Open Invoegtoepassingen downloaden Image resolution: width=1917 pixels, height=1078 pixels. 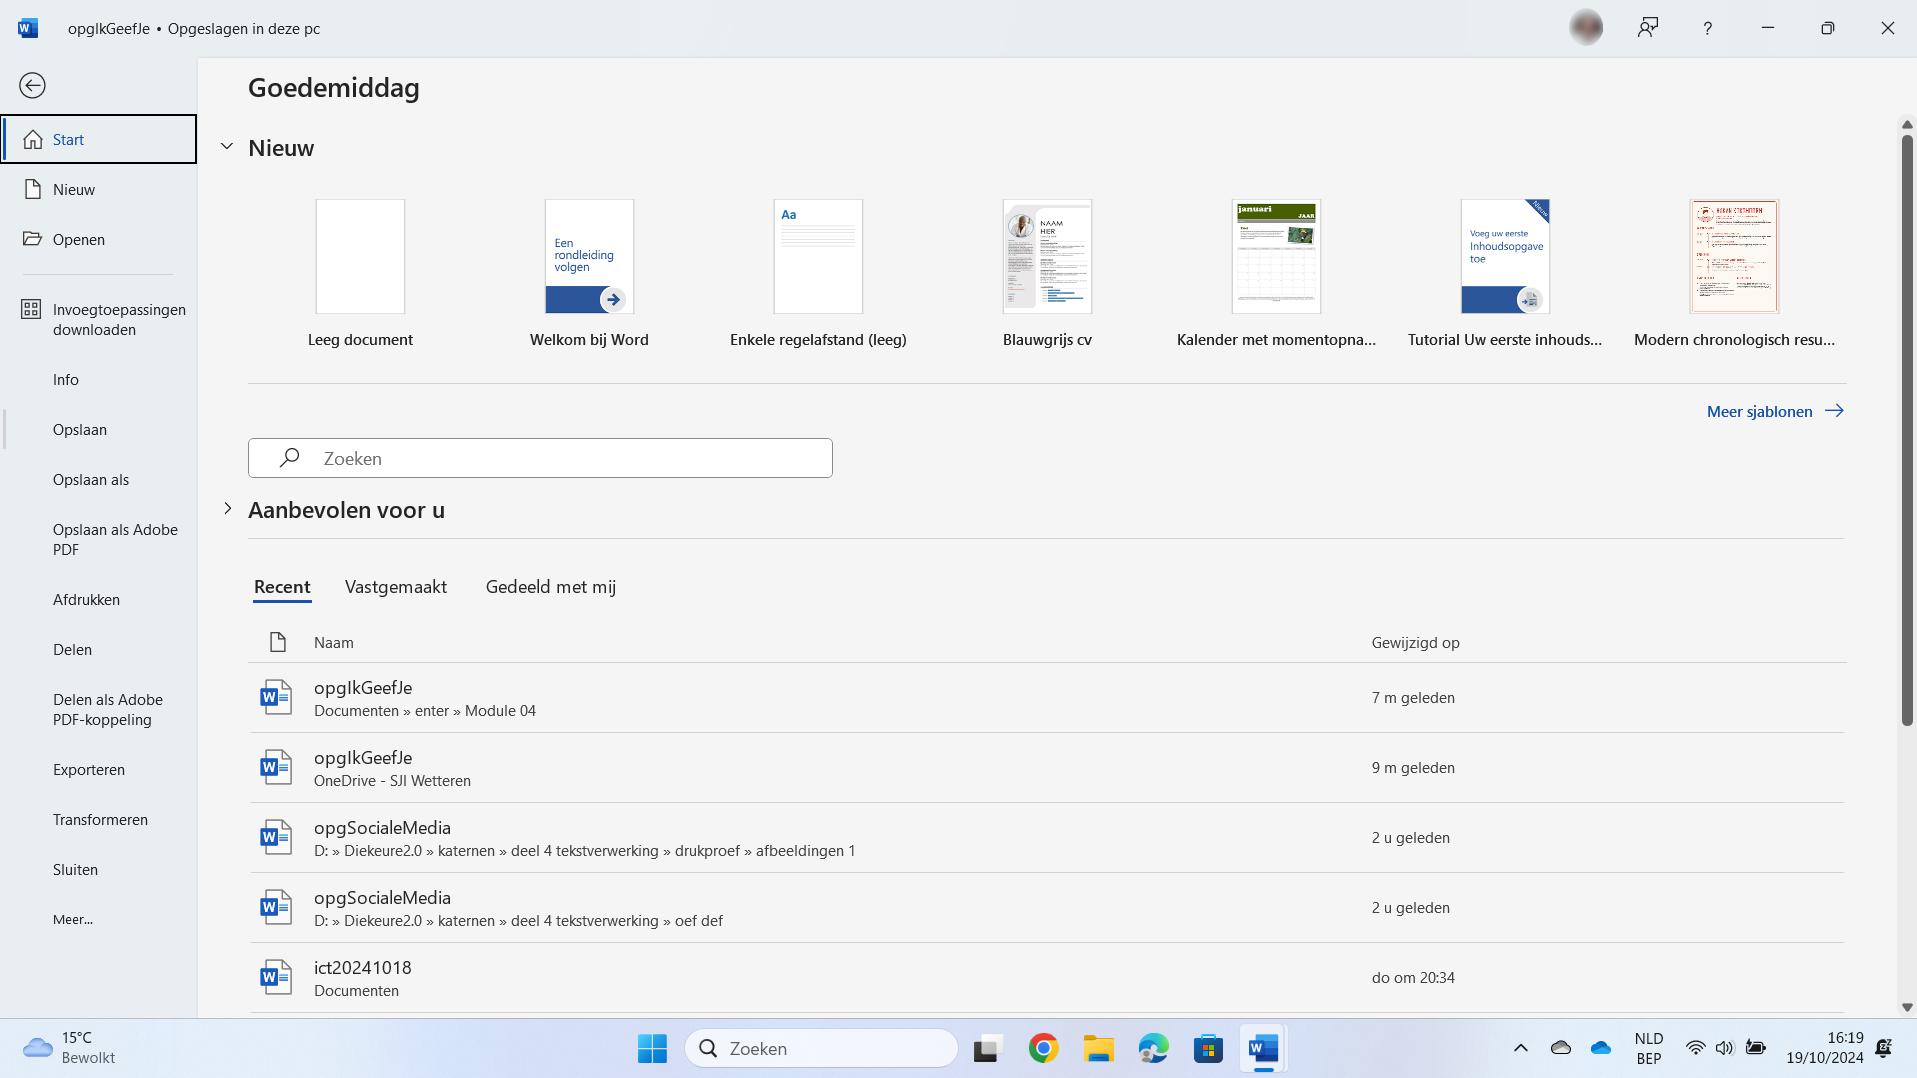[99, 319]
